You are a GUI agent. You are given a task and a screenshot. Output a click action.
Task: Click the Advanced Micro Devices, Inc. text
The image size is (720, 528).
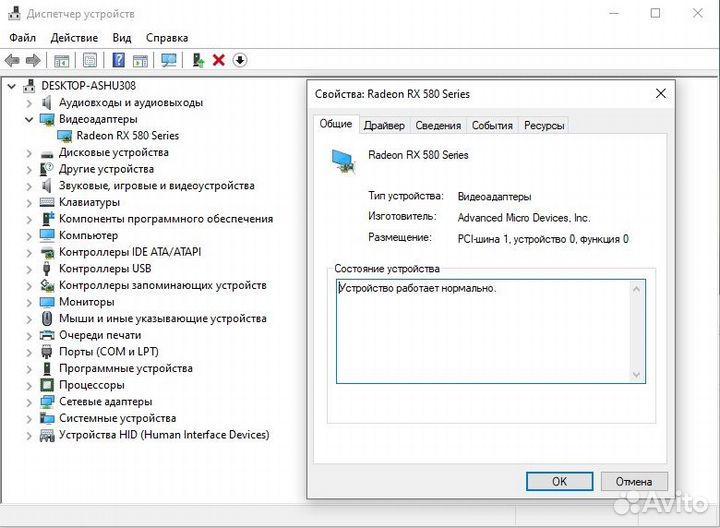pyautogui.click(x=524, y=218)
